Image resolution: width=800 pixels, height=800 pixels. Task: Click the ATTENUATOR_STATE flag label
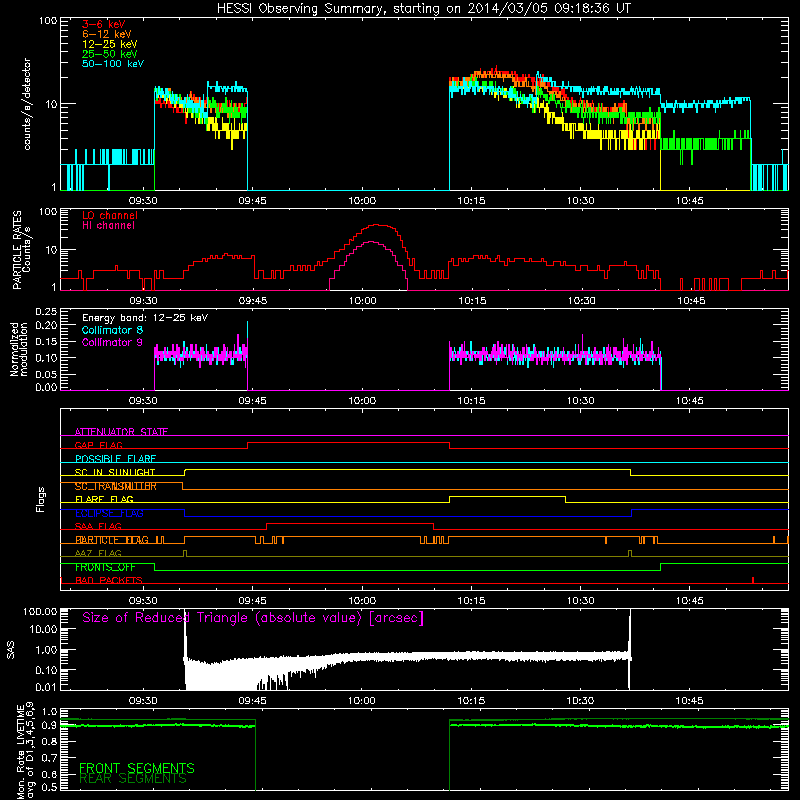[121, 432]
